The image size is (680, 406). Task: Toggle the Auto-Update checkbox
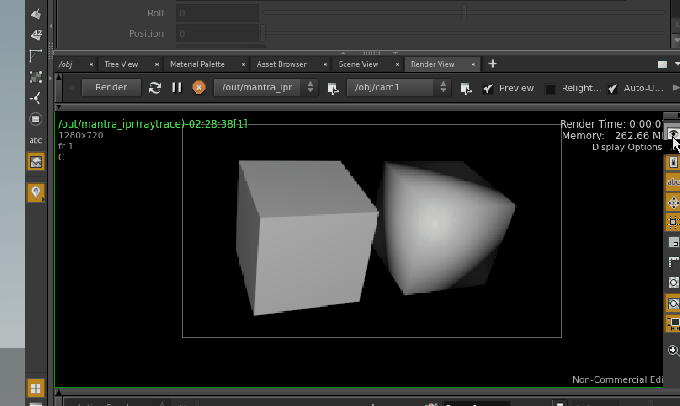[x=612, y=88]
